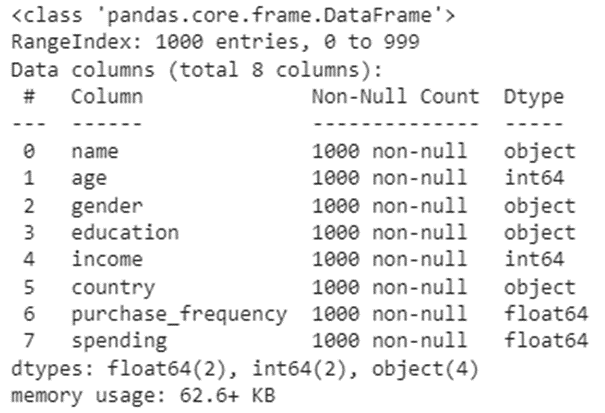
Task: Select the 'name' column label
Action: (x=94, y=152)
